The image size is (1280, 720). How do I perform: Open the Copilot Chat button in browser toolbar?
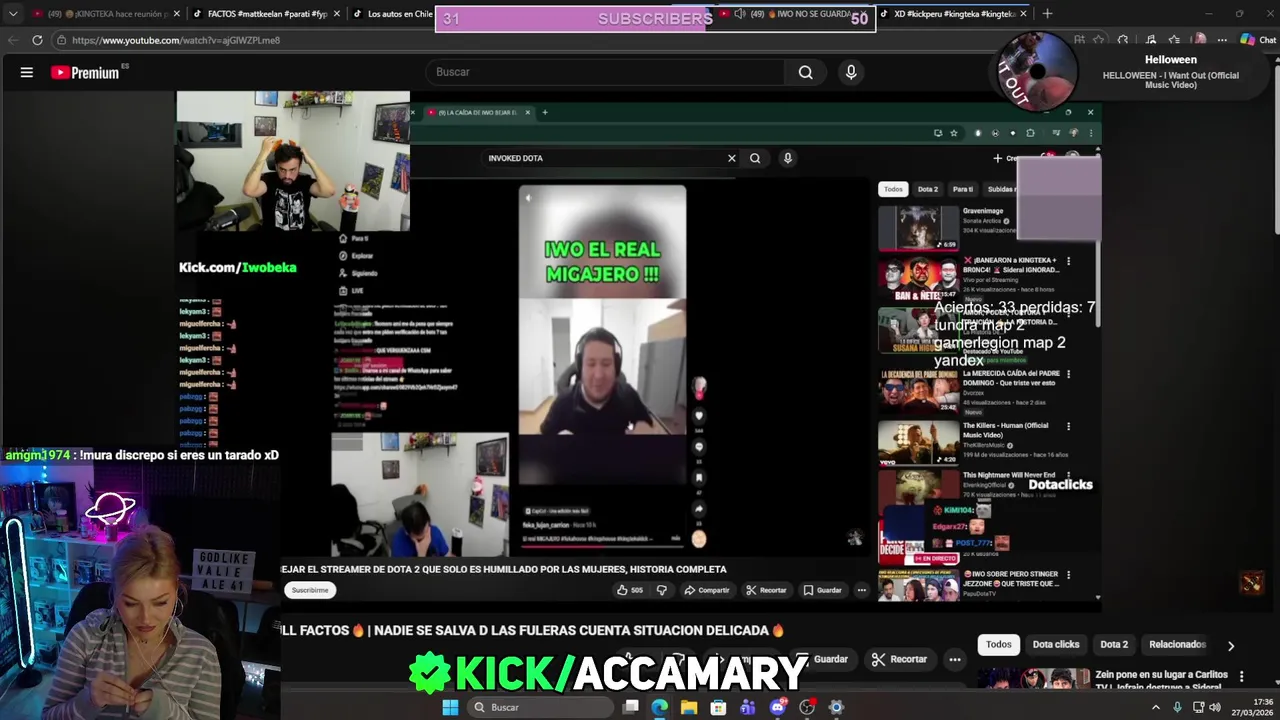point(1258,40)
